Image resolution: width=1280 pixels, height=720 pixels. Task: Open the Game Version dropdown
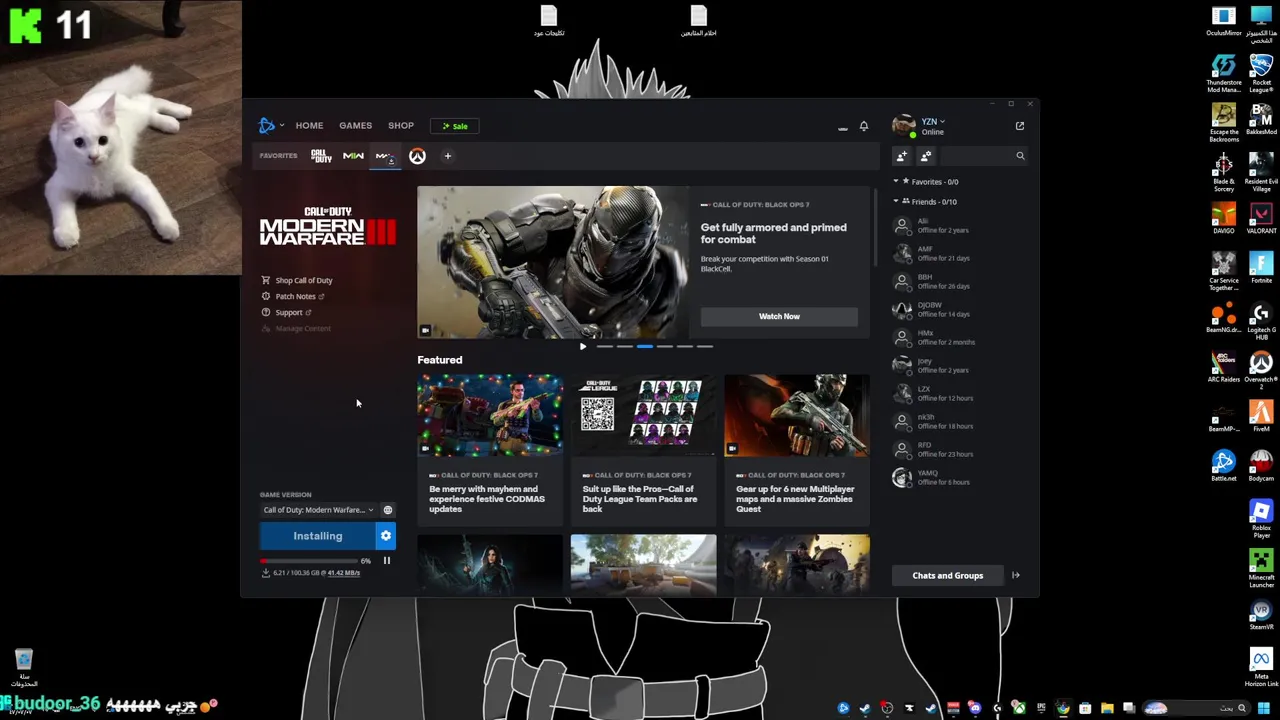pos(318,510)
